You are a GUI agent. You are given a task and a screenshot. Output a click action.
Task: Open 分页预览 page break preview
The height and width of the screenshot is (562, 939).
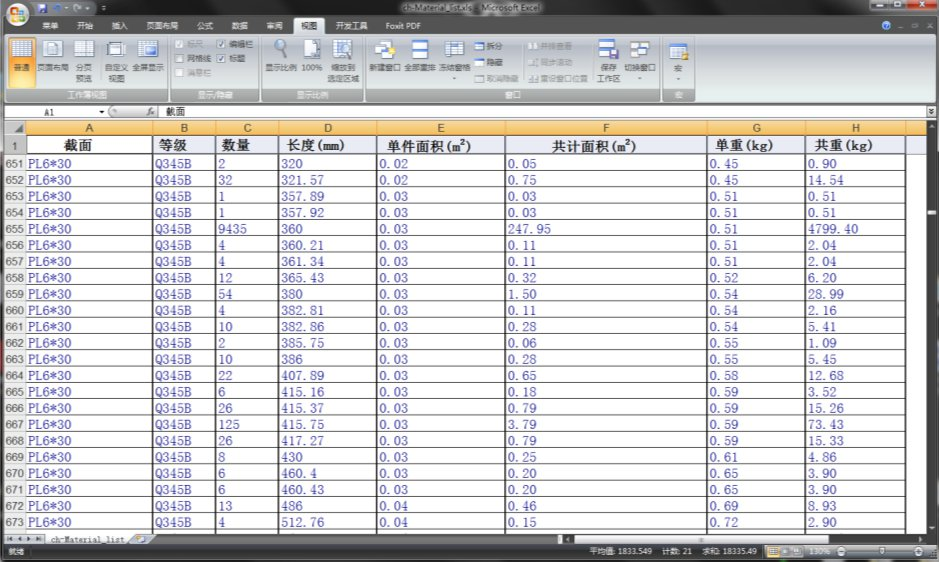click(84, 62)
